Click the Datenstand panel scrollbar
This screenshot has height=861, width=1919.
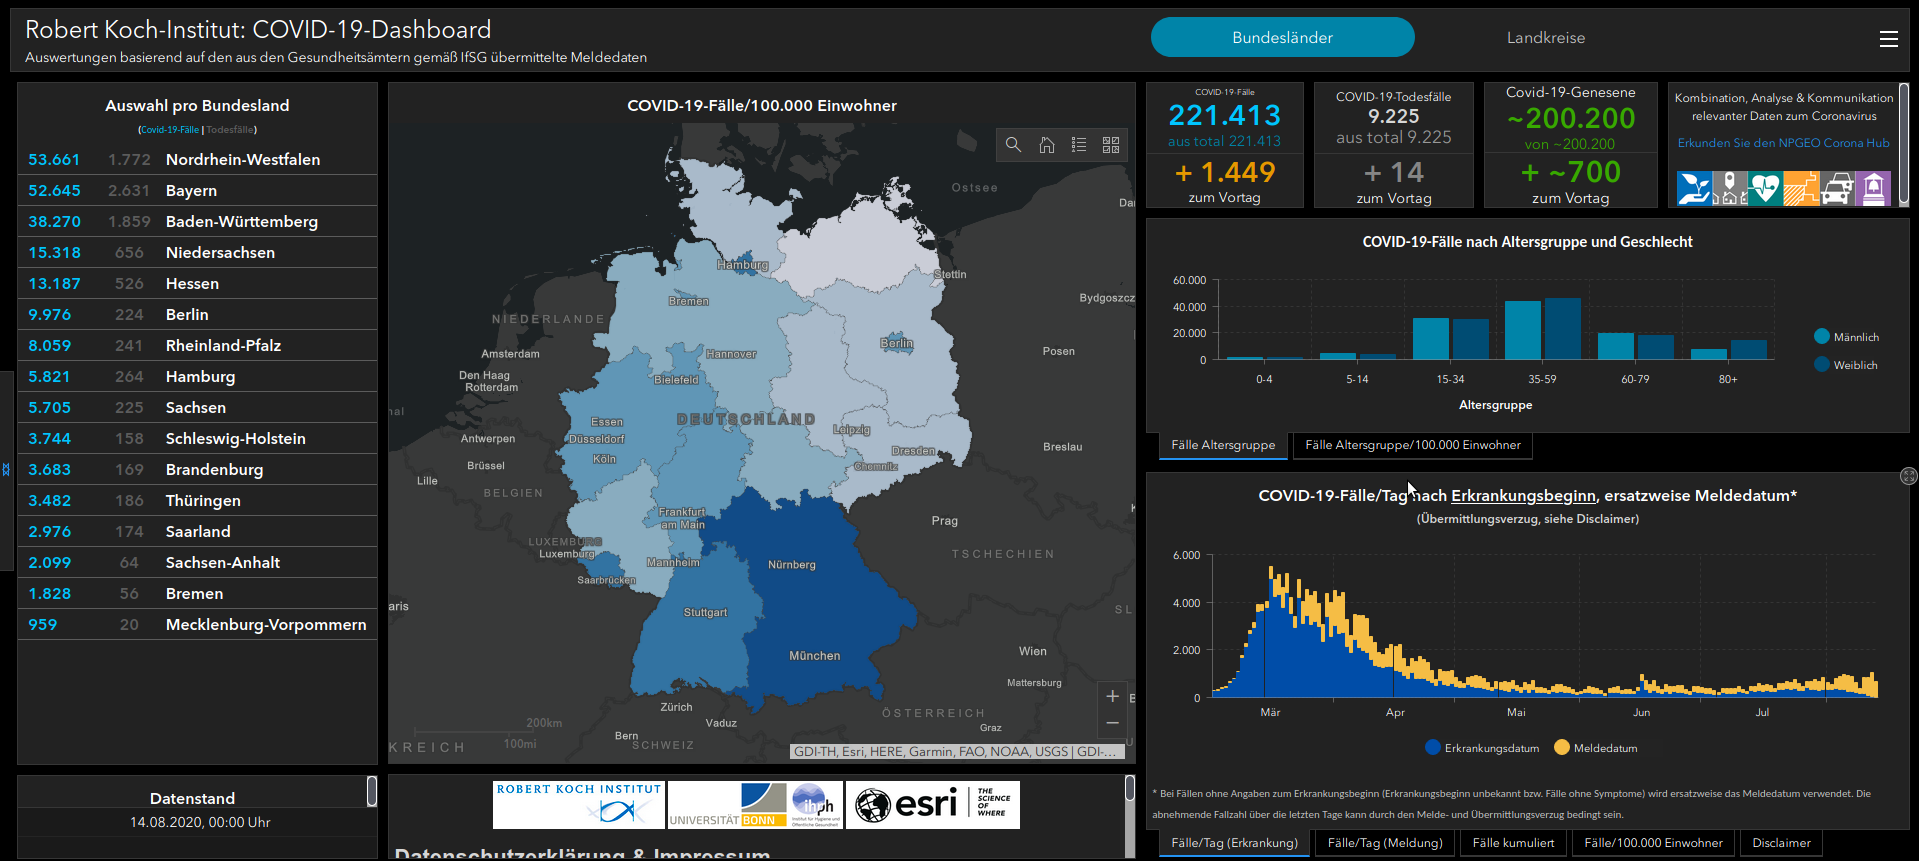pos(372,791)
